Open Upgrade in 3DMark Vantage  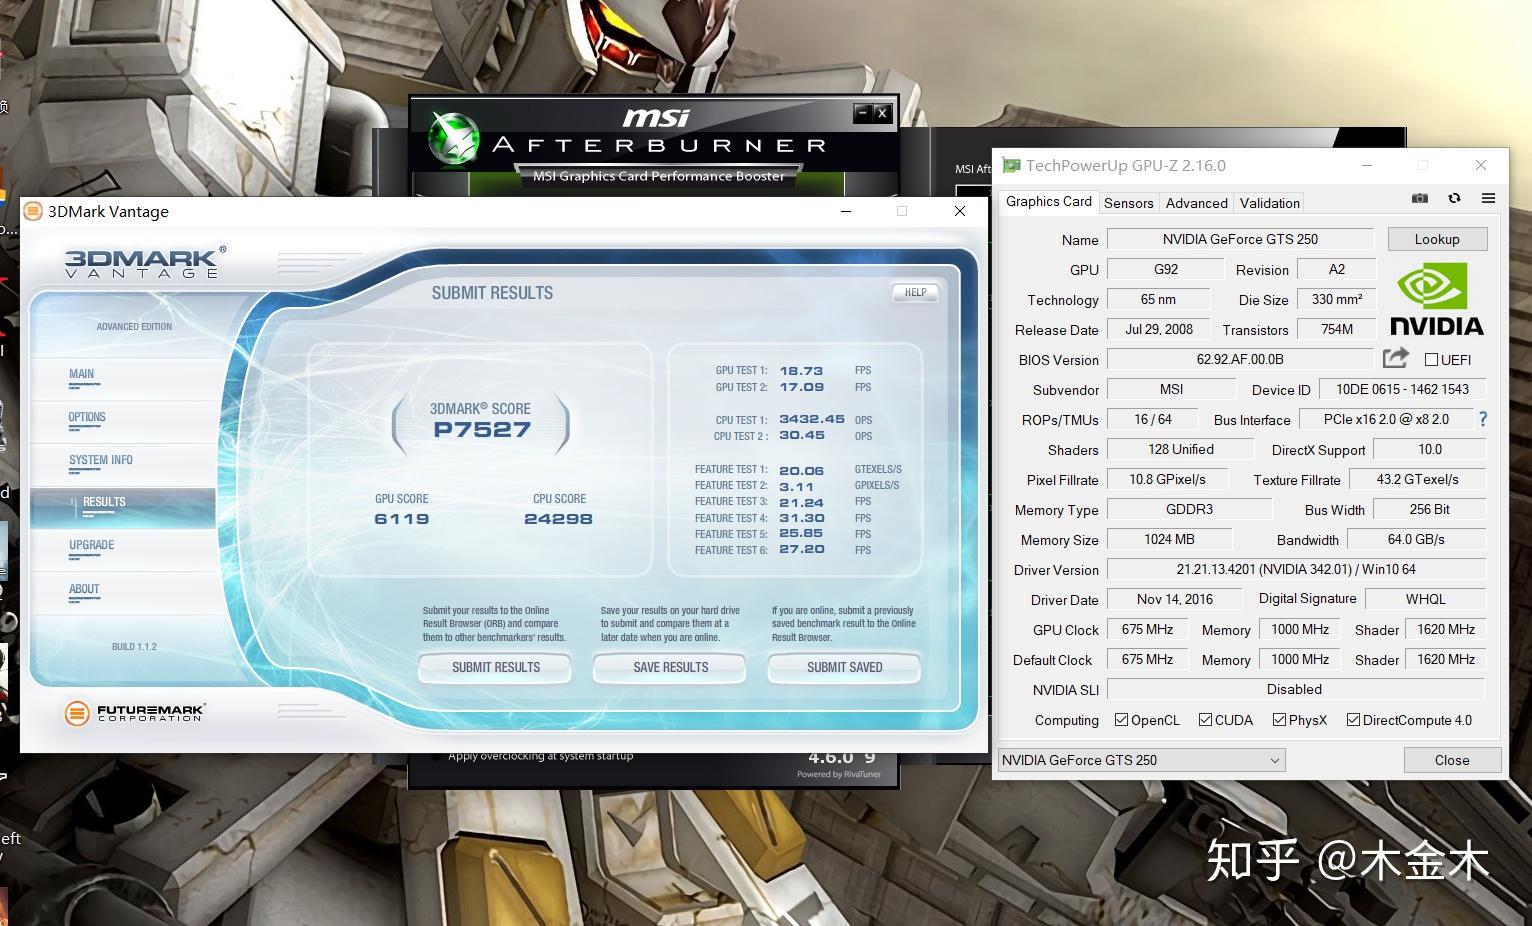pos(91,545)
